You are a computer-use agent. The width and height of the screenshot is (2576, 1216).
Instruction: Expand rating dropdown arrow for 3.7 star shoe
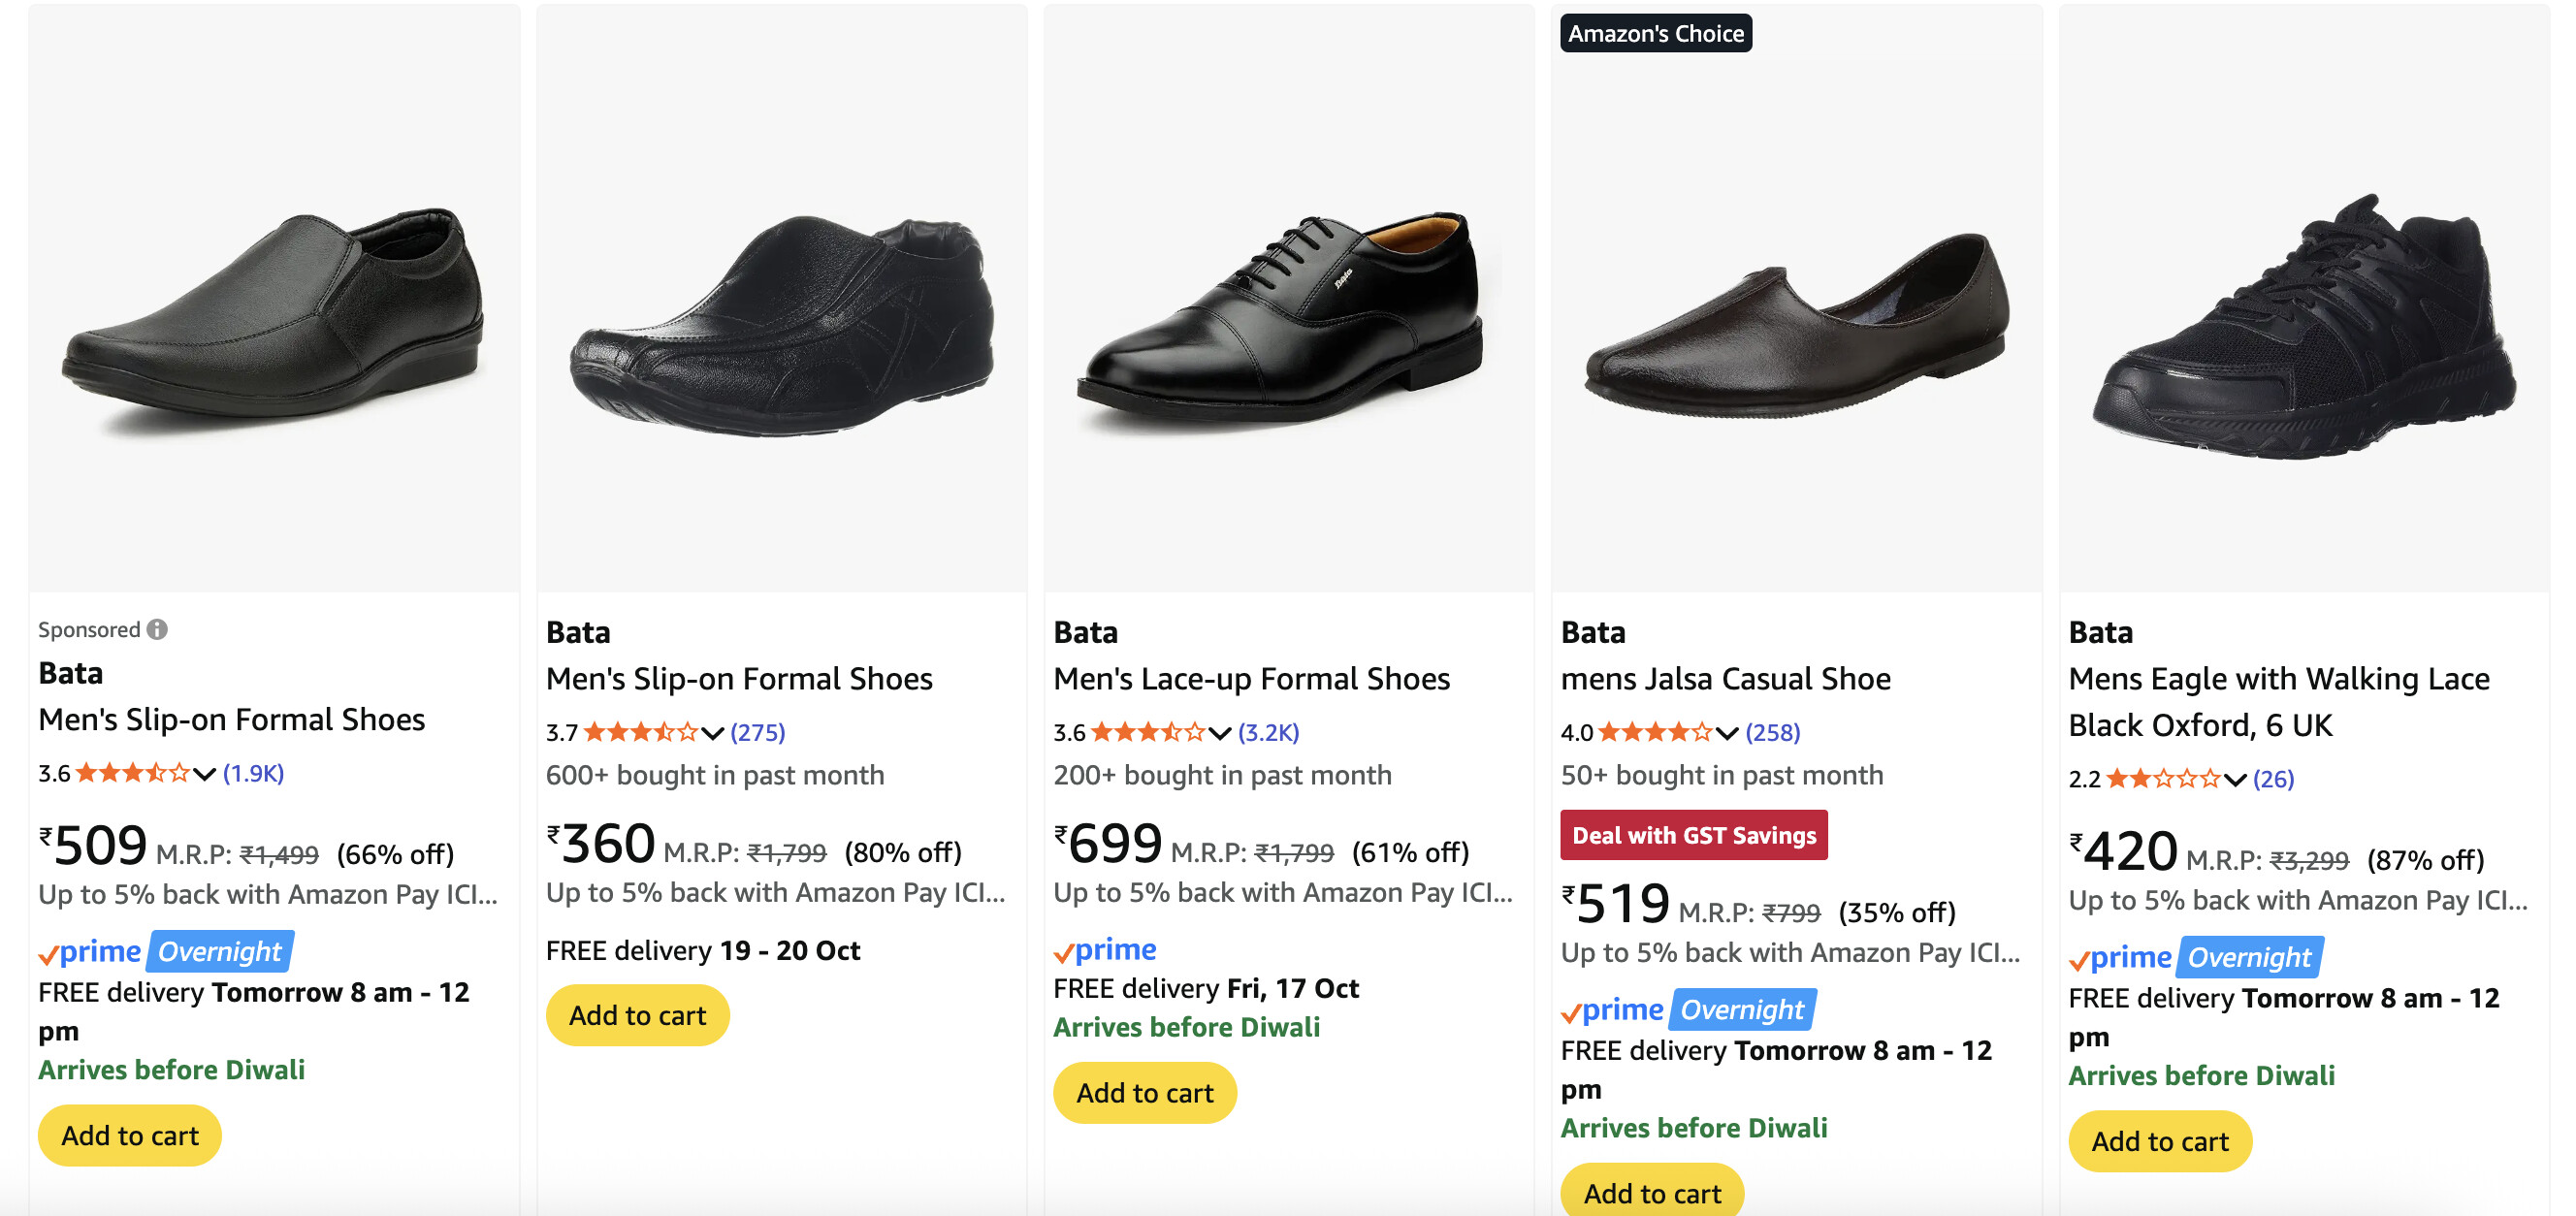[x=713, y=733]
